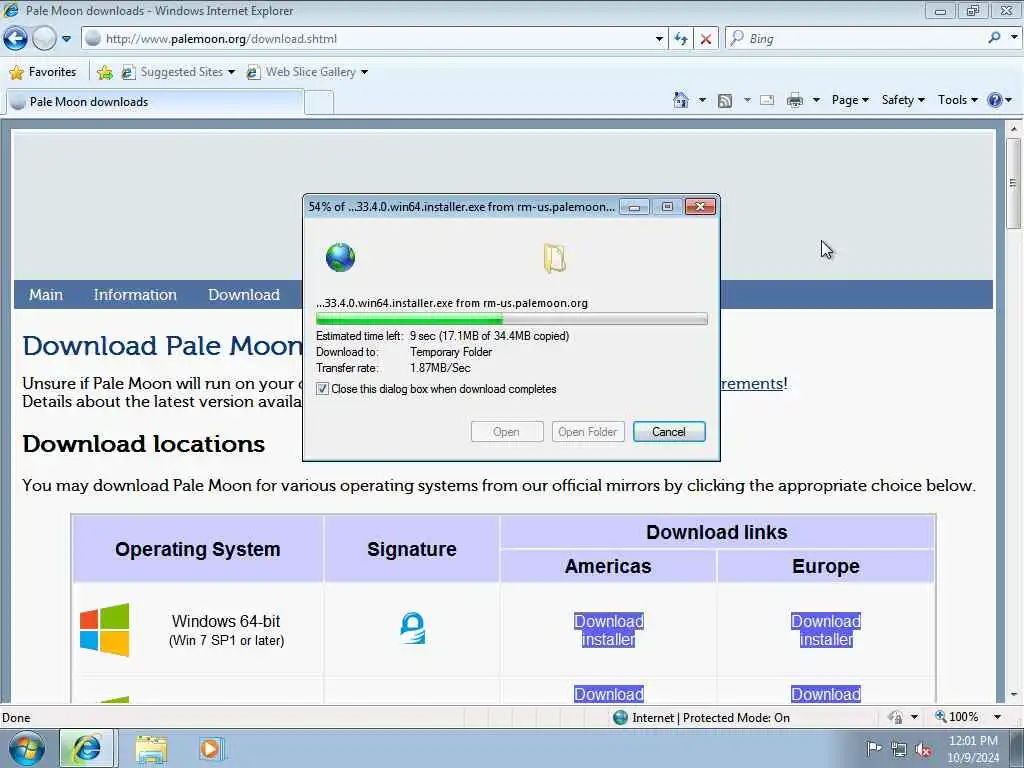The image size is (1024, 768).
Task: Click the vertical scrollbar thumb
Action: click(x=1013, y=183)
